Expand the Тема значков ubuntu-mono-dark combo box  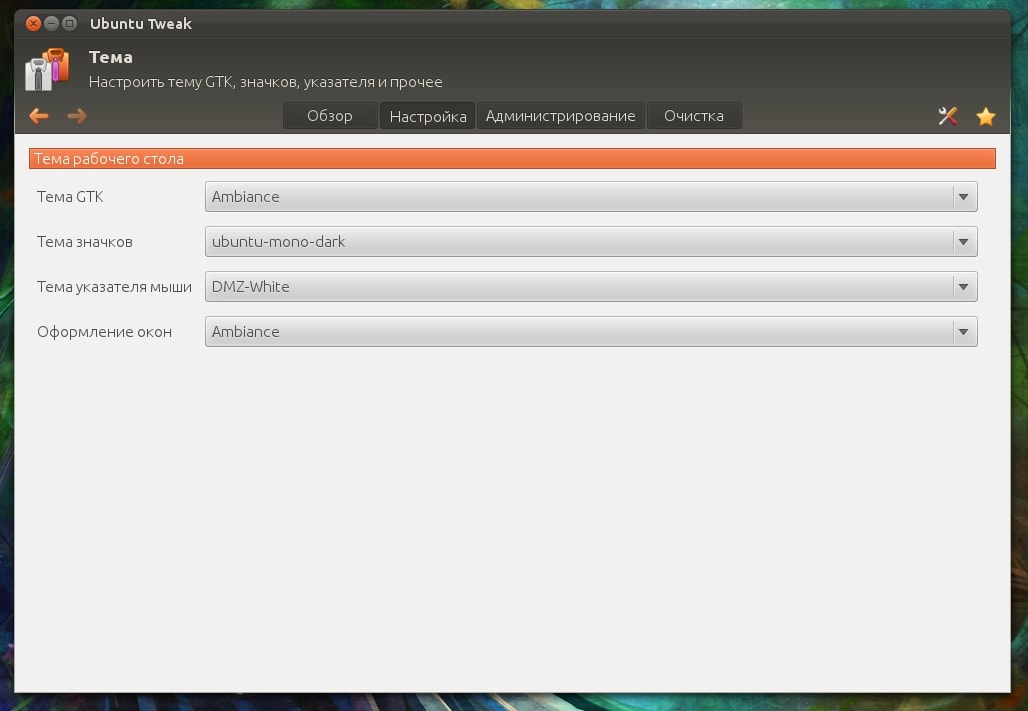pyautogui.click(x=591, y=241)
